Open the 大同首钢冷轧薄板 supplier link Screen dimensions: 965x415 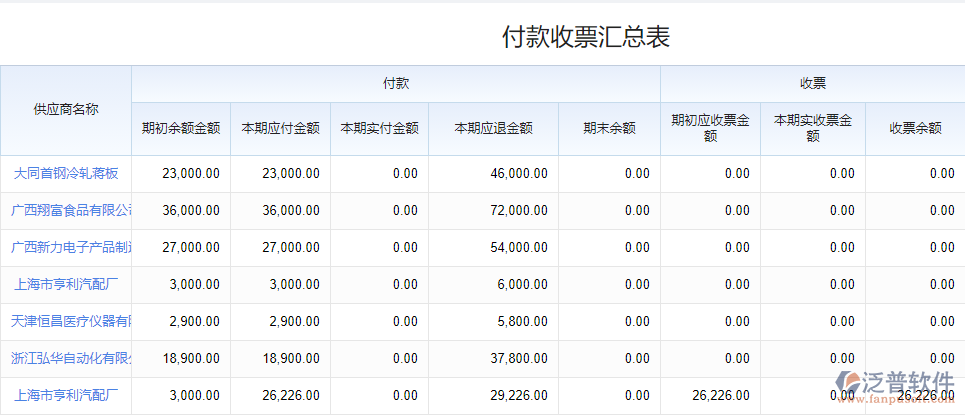[x=66, y=174]
